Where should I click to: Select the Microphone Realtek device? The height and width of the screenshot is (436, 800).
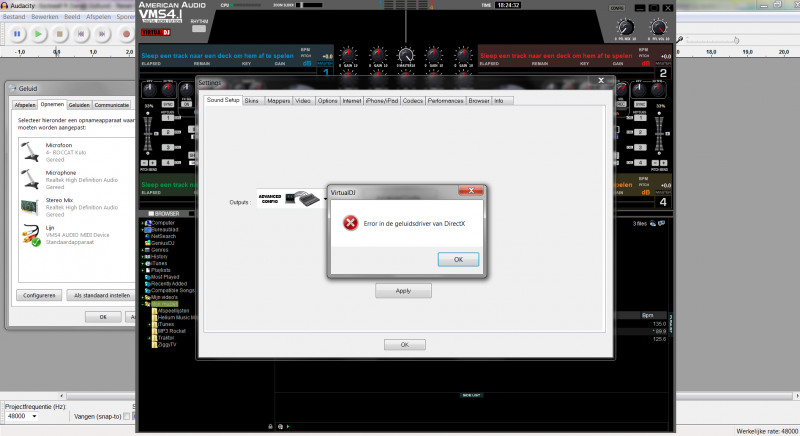click(x=77, y=179)
